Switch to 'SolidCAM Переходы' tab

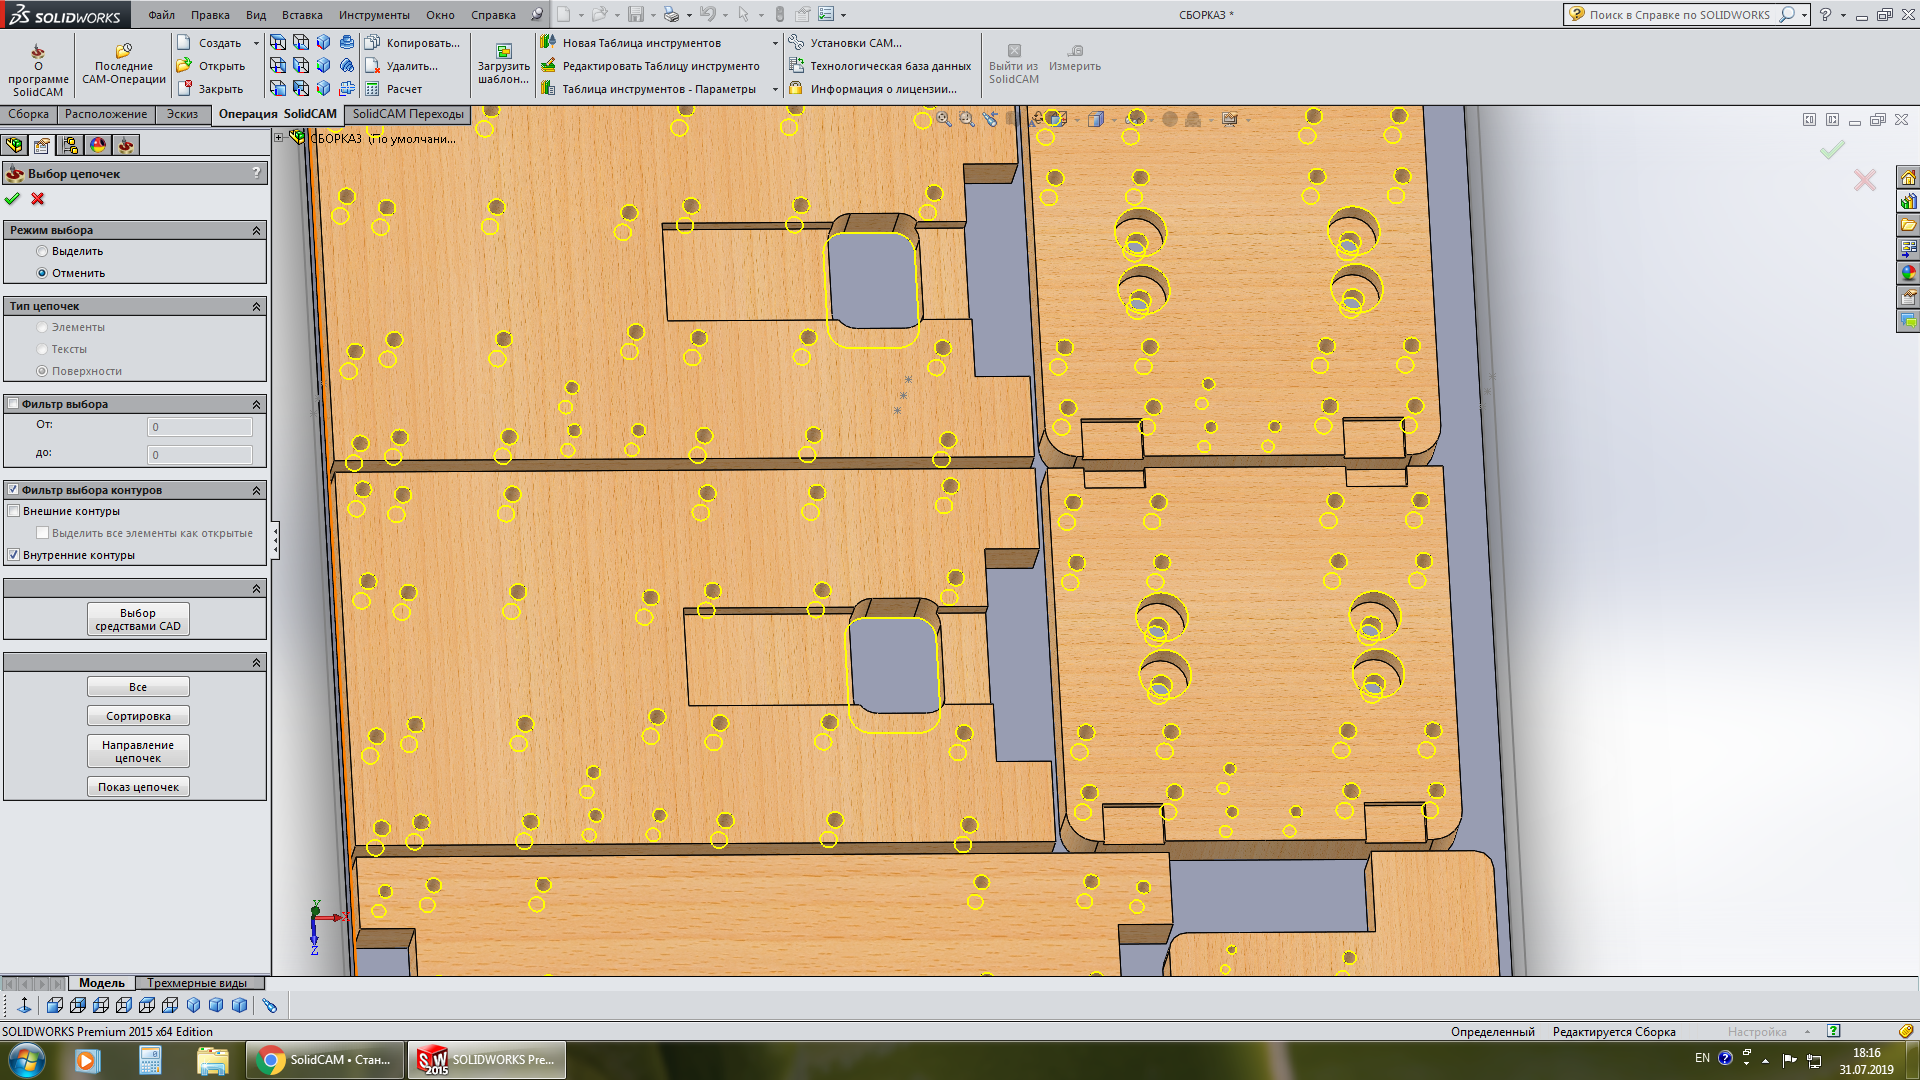coord(407,114)
